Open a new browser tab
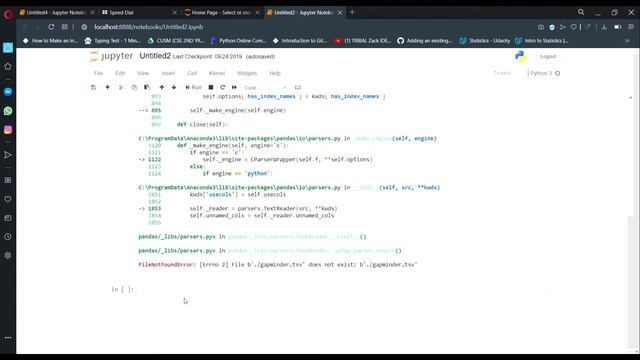Image resolution: width=640 pixels, height=360 pixels. click(x=352, y=12)
